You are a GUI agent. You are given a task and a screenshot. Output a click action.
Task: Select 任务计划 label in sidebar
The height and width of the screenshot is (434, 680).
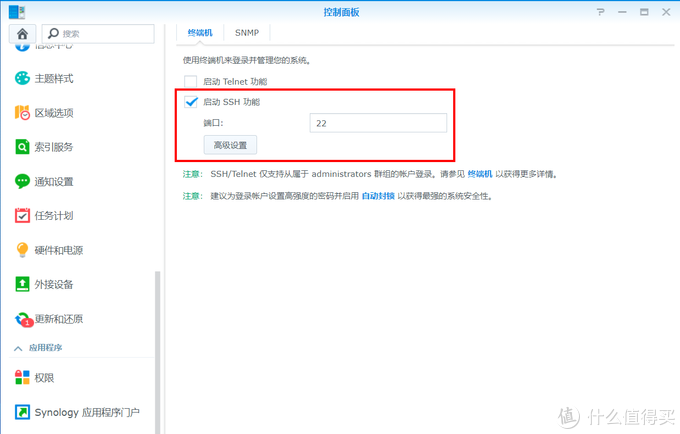(54, 215)
